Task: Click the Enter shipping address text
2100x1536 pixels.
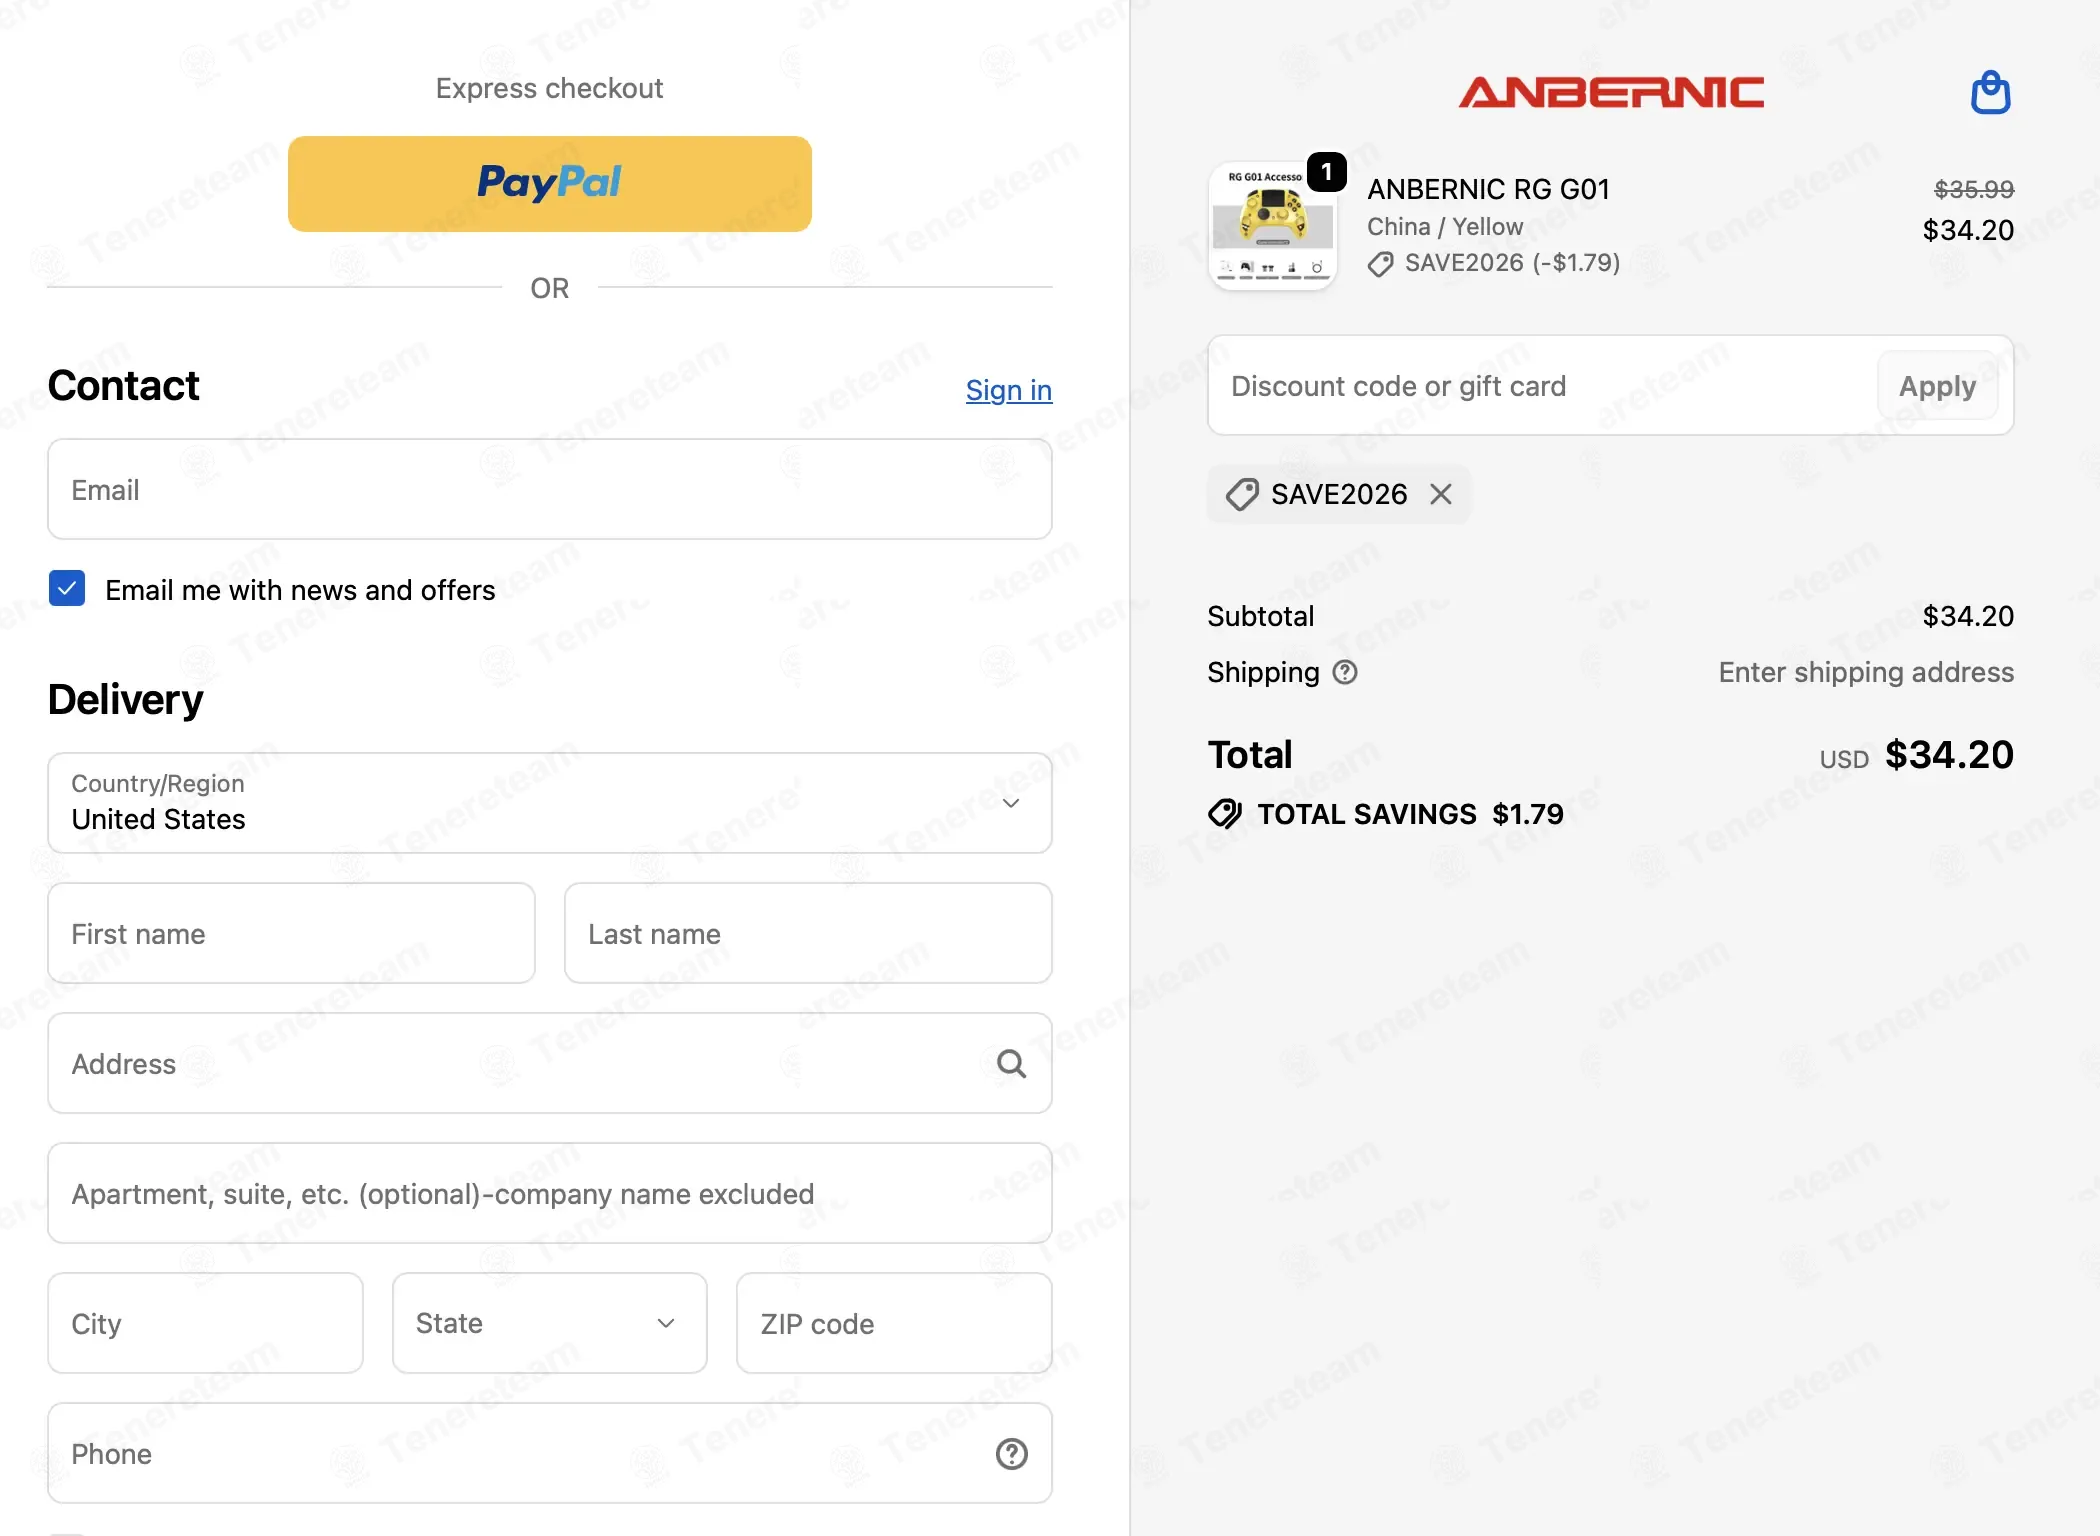Action: (1866, 672)
